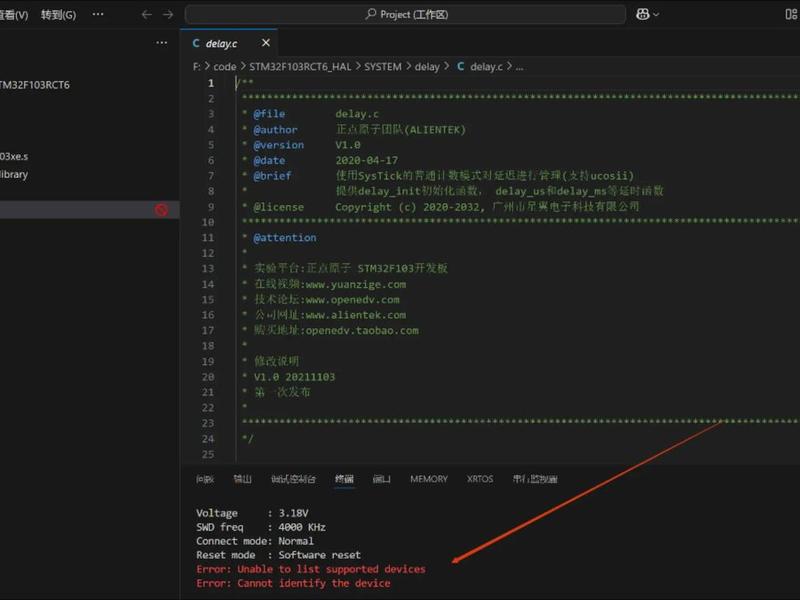Screen dimensions: 800x600
Task: Click the red prohibited icon in sidebar
Action: click(162, 210)
